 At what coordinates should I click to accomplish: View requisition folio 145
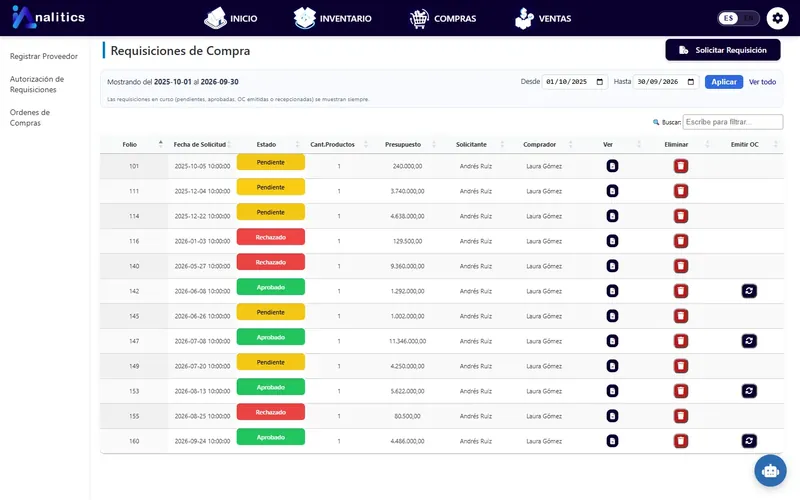tap(612, 316)
